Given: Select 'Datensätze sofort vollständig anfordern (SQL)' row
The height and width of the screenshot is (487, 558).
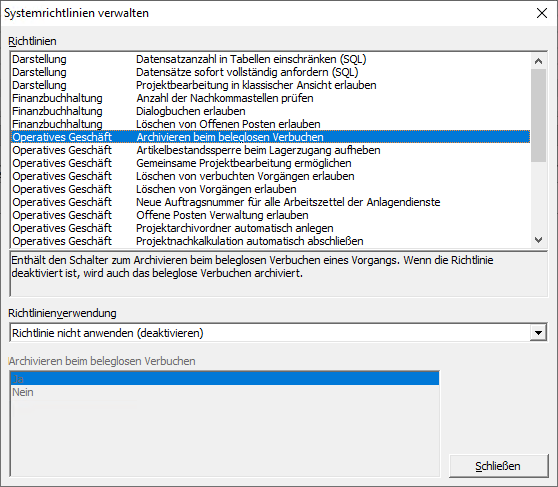Looking at the screenshot, I should (270, 72).
